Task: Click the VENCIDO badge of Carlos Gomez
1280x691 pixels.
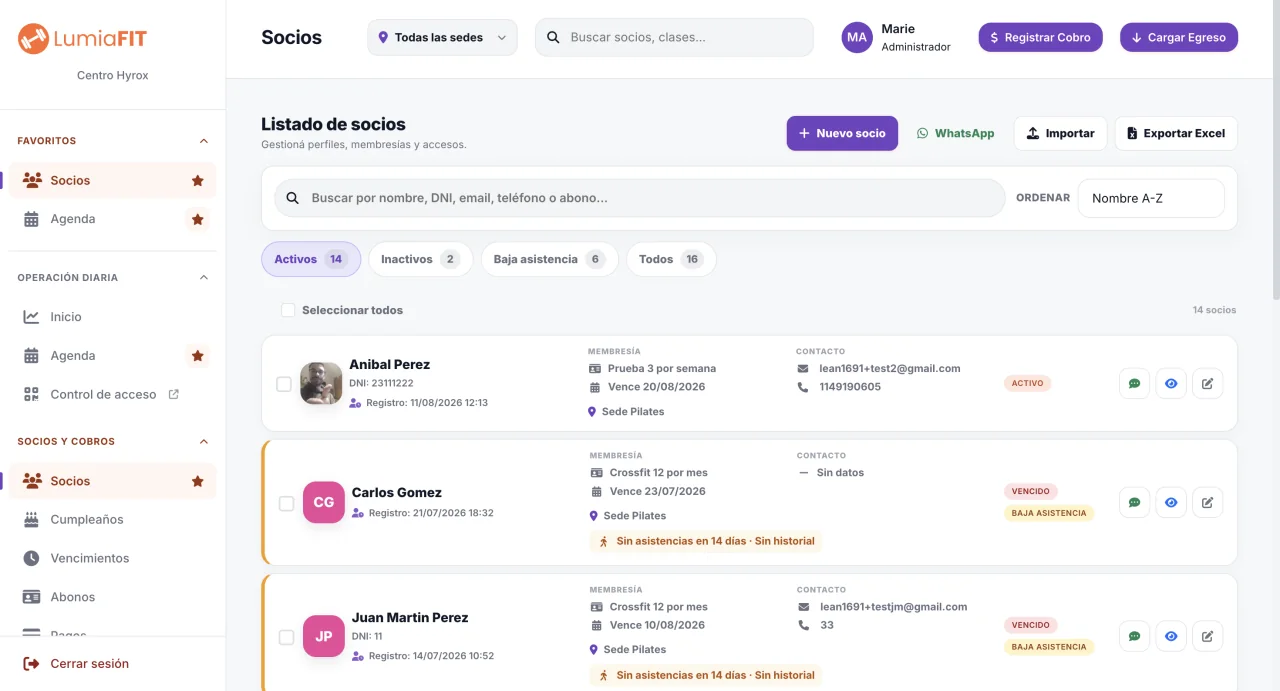Action: pos(1031,491)
